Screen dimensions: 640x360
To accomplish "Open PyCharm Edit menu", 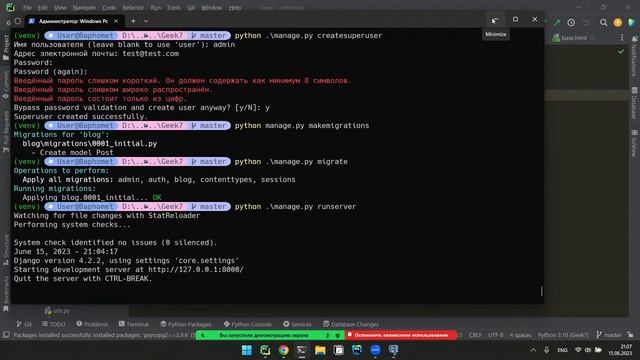I will (42, 8).
